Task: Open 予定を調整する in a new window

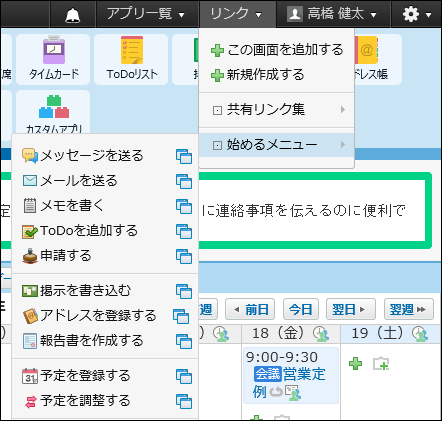Action: 184,401
